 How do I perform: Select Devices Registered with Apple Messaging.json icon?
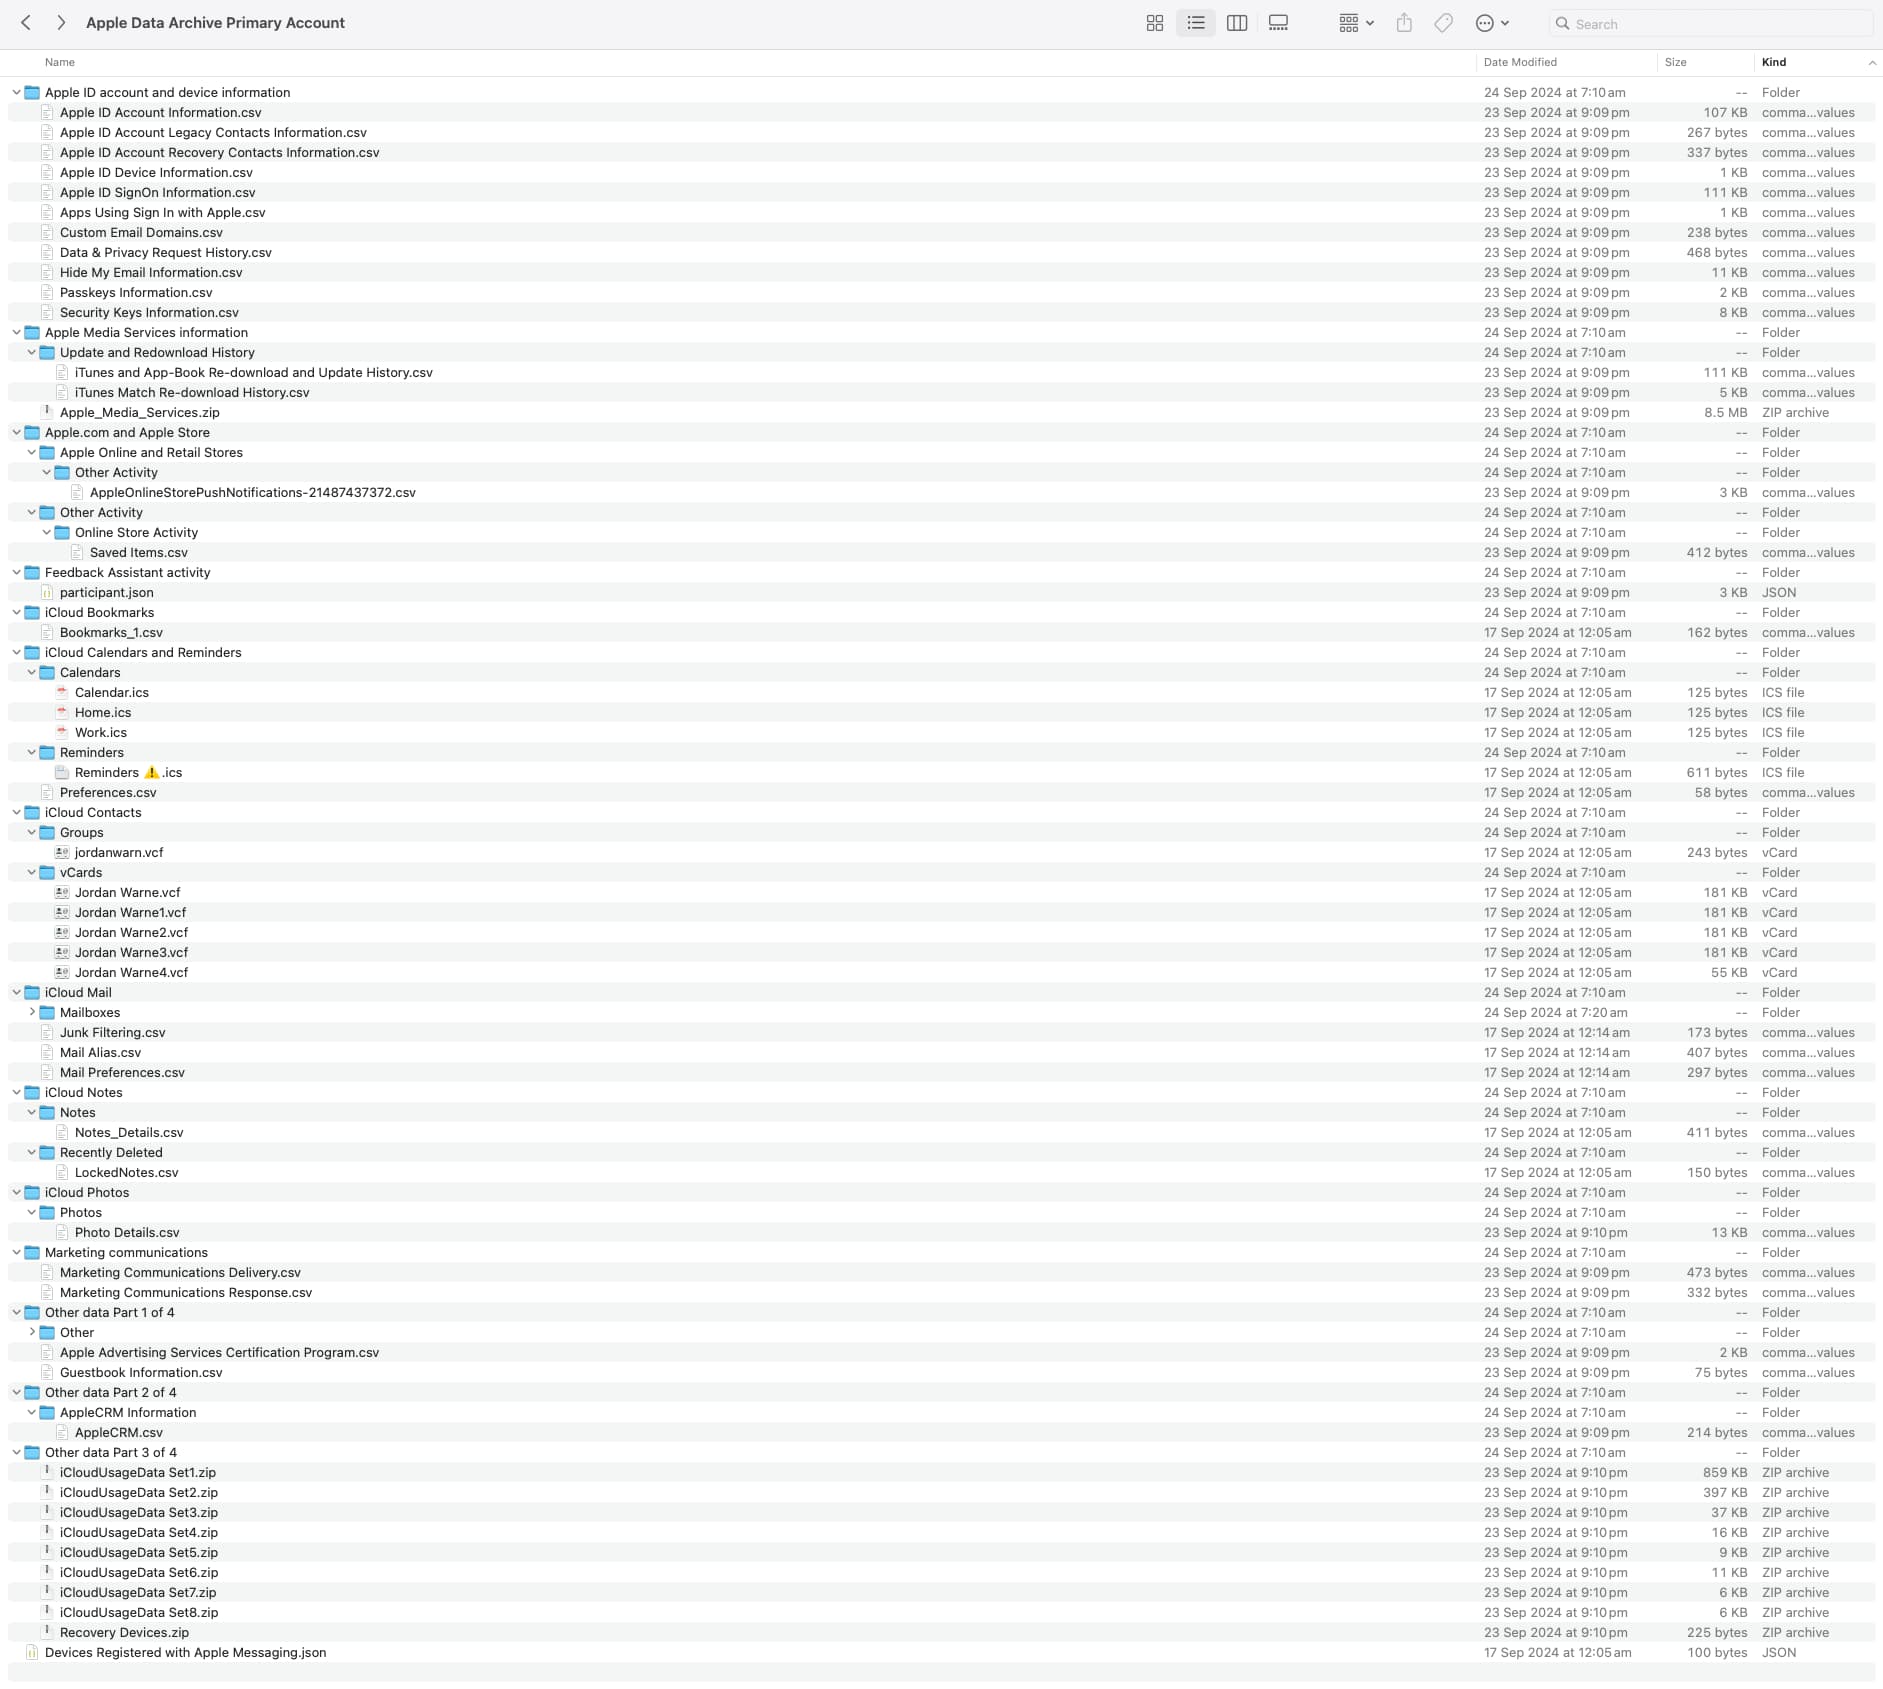(32, 1652)
